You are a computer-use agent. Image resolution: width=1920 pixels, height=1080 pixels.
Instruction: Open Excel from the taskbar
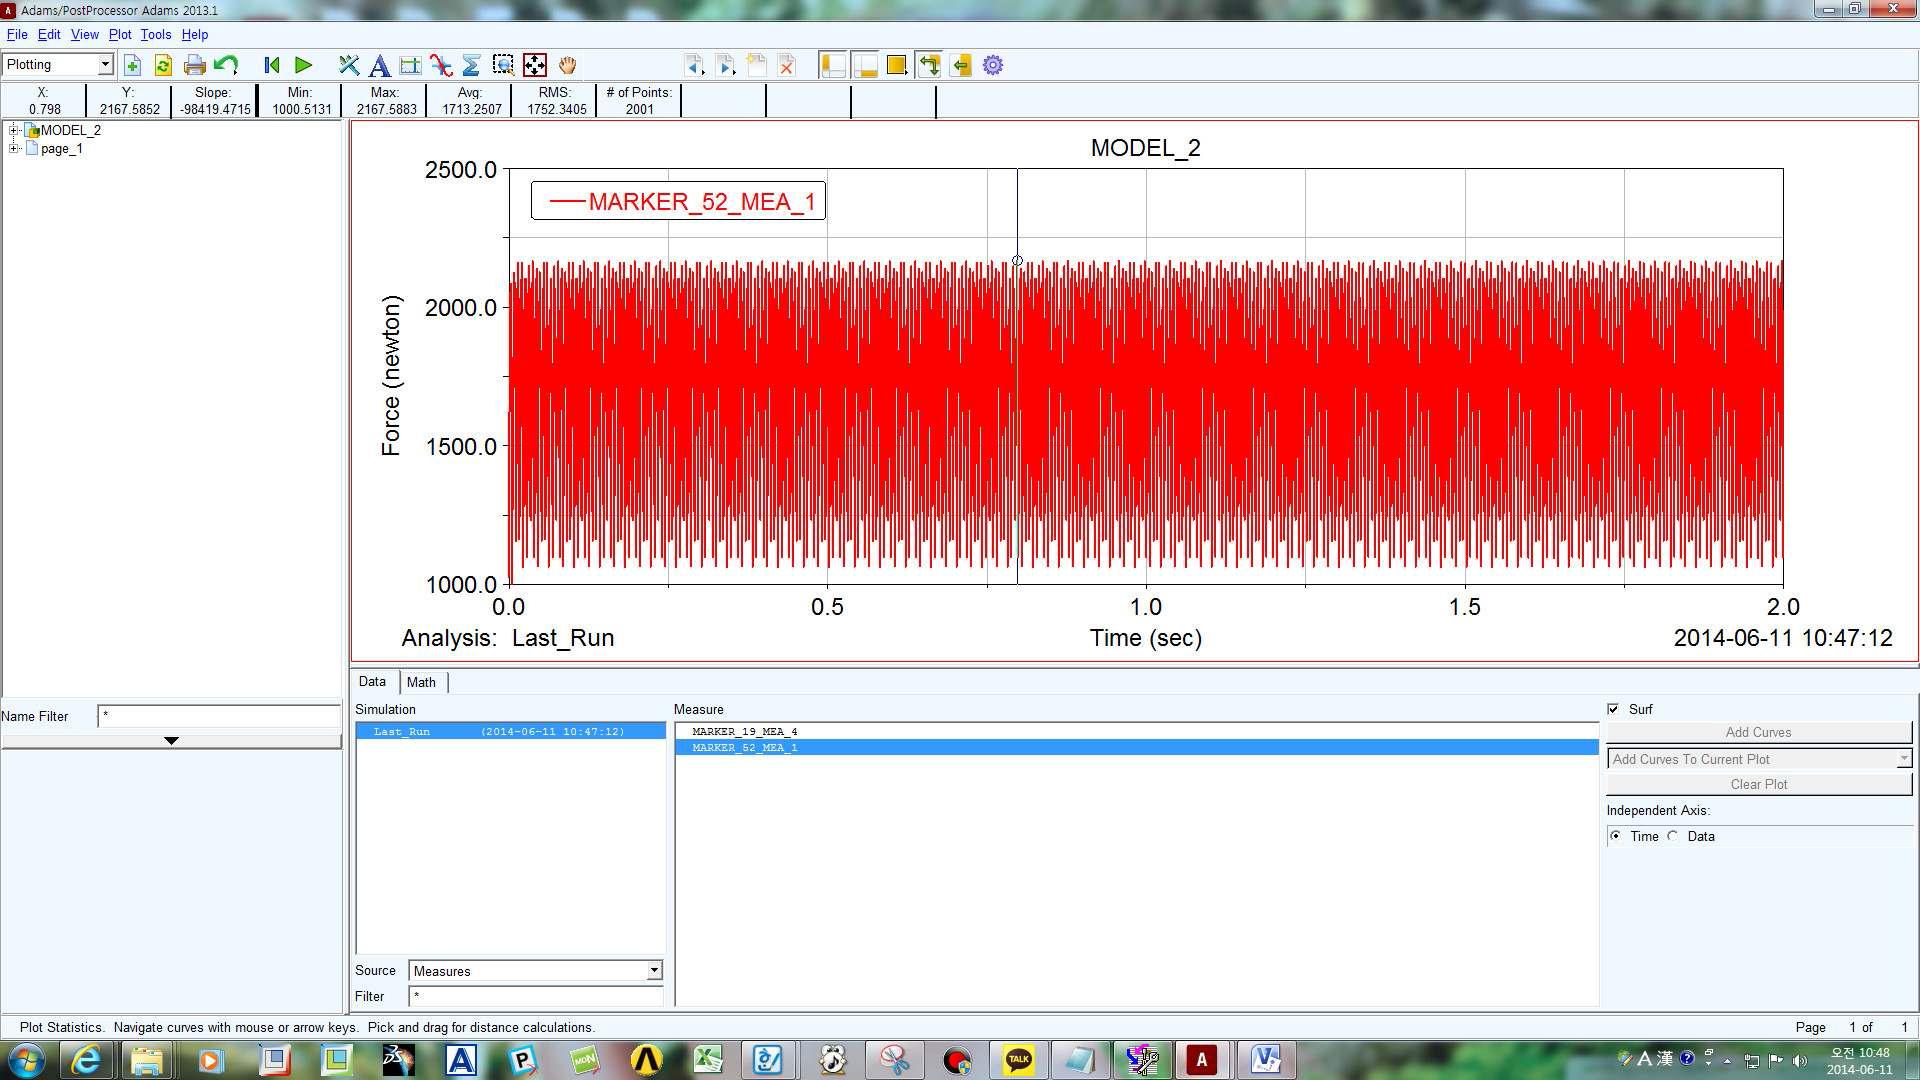(x=708, y=1060)
